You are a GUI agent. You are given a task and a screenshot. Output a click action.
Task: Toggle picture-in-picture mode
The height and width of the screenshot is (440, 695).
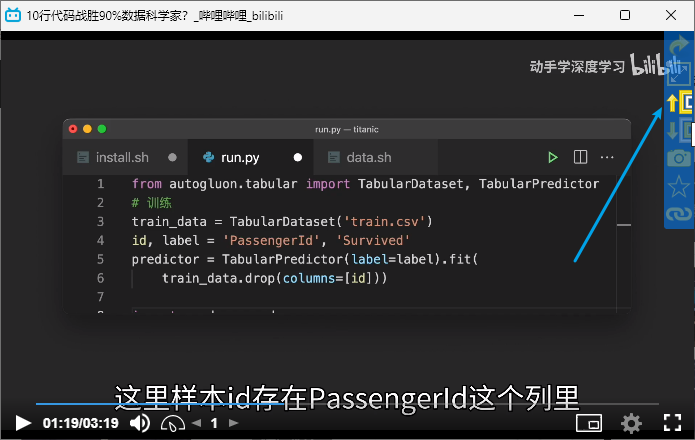tap(589, 422)
